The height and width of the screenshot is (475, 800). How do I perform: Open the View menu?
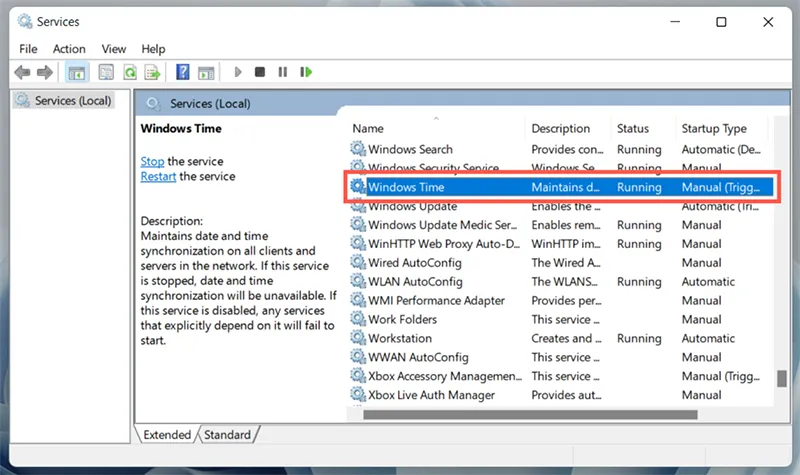pos(114,48)
